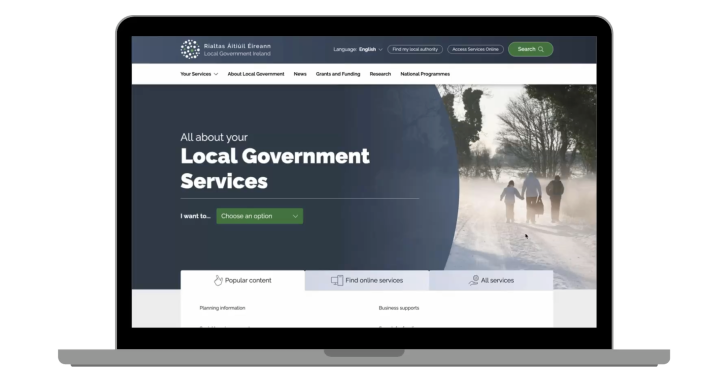Open the Research menu item
Image resolution: width=728 pixels, height=376 pixels.
coord(380,74)
